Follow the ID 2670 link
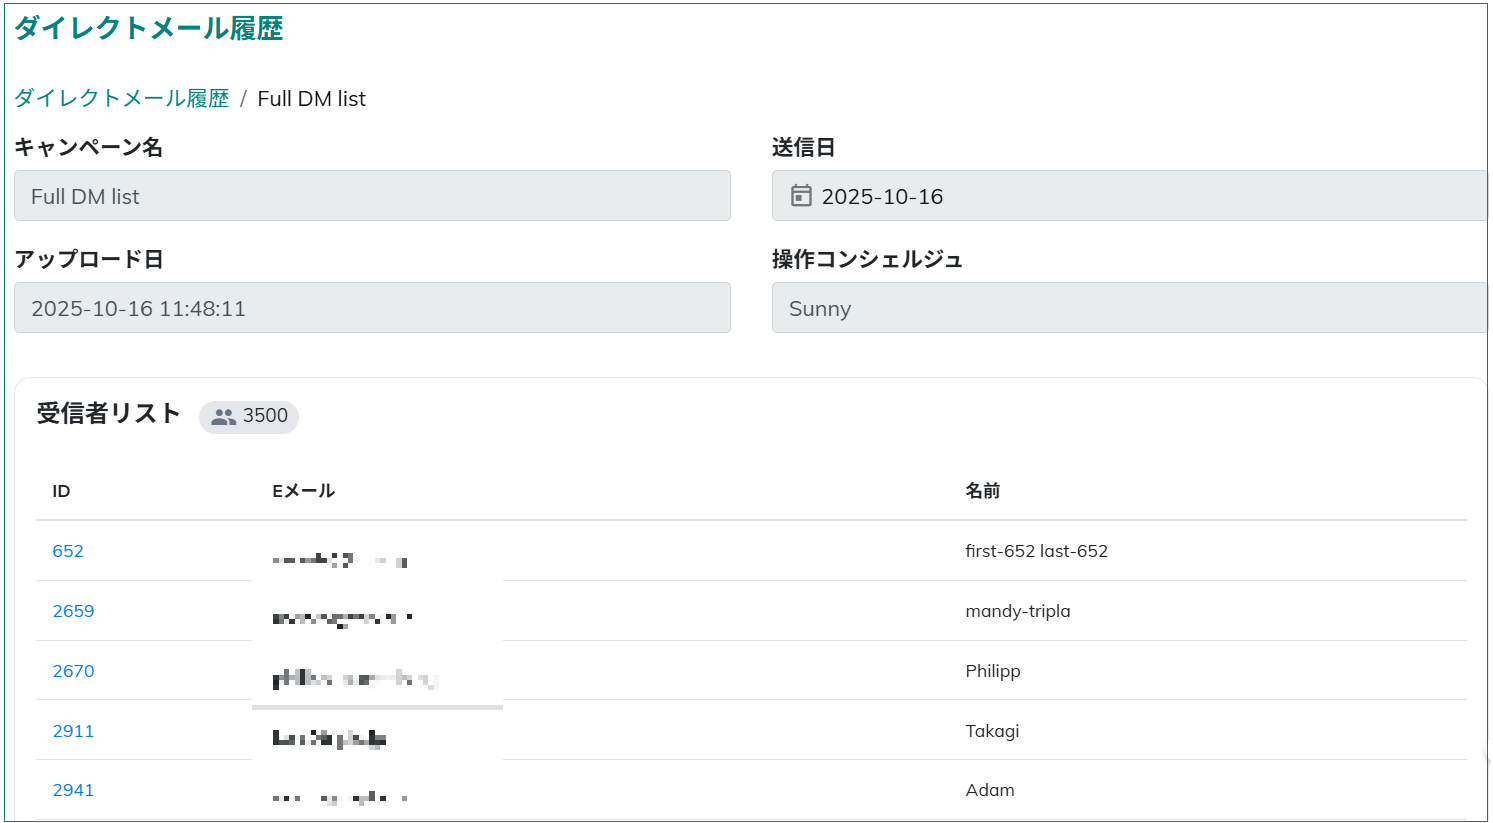Viewport: 1493px width, 823px height. pos(73,671)
